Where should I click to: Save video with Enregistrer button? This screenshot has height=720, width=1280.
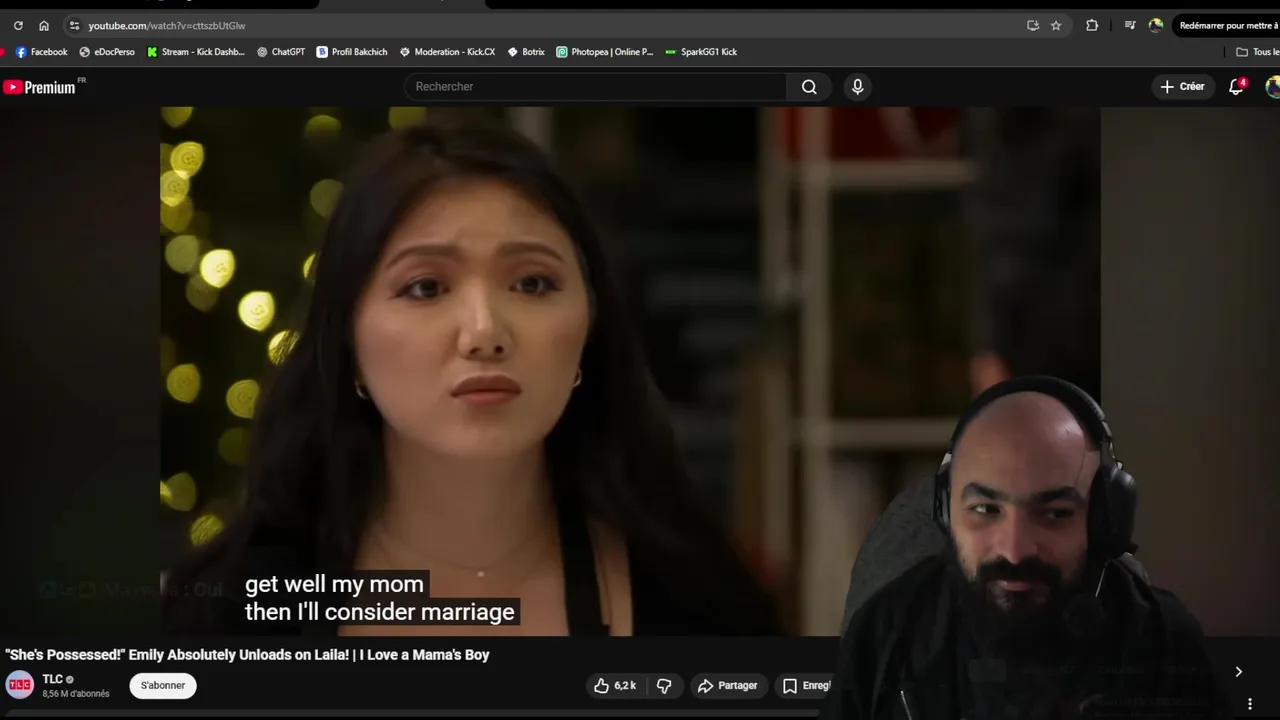click(804, 685)
